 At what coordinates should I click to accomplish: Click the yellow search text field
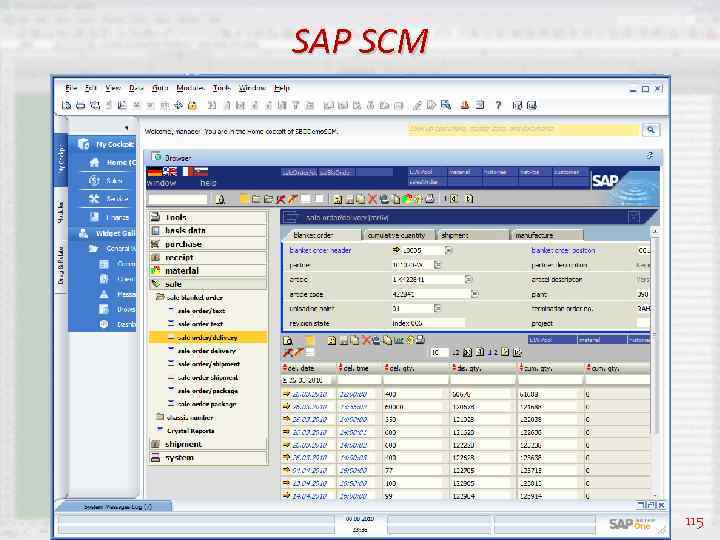(x=523, y=129)
